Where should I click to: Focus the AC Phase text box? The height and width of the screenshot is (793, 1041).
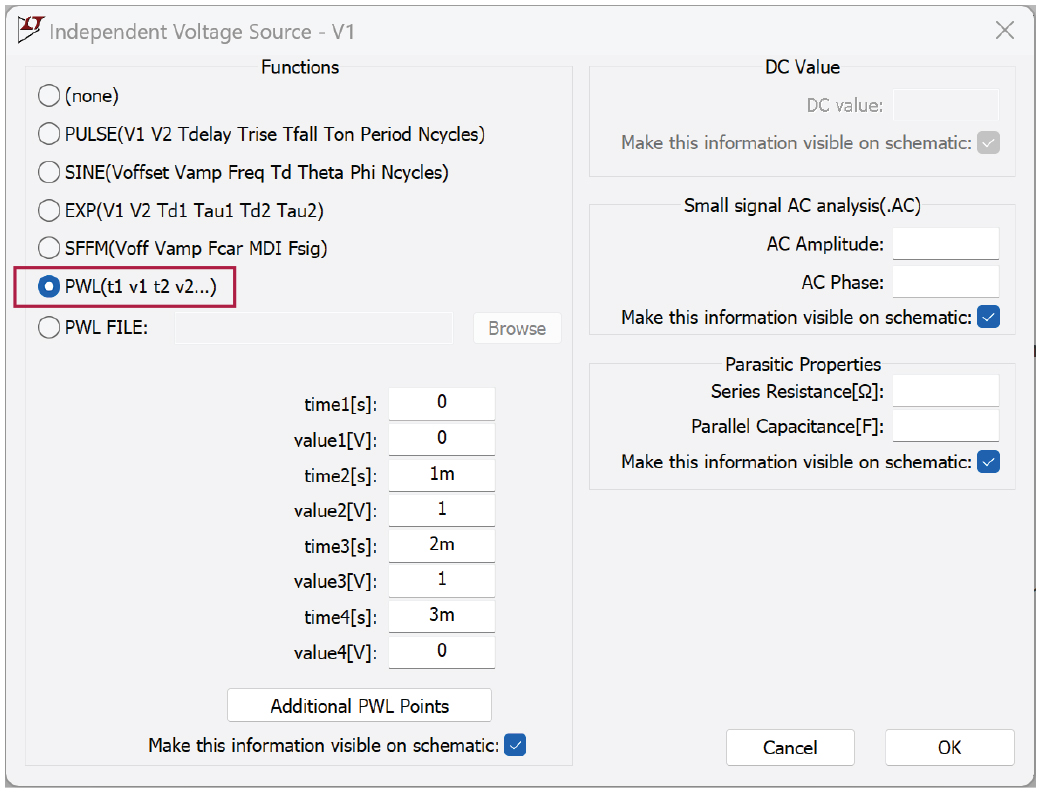tap(945, 282)
